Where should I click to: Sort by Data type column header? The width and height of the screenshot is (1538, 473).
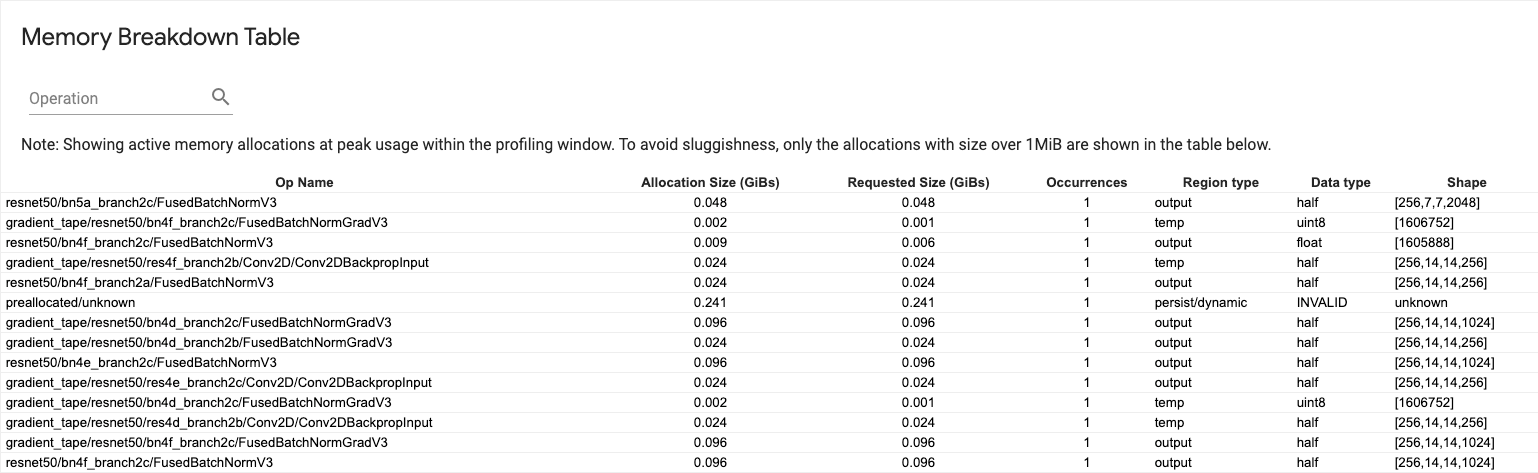click(x=1340, y=182)
